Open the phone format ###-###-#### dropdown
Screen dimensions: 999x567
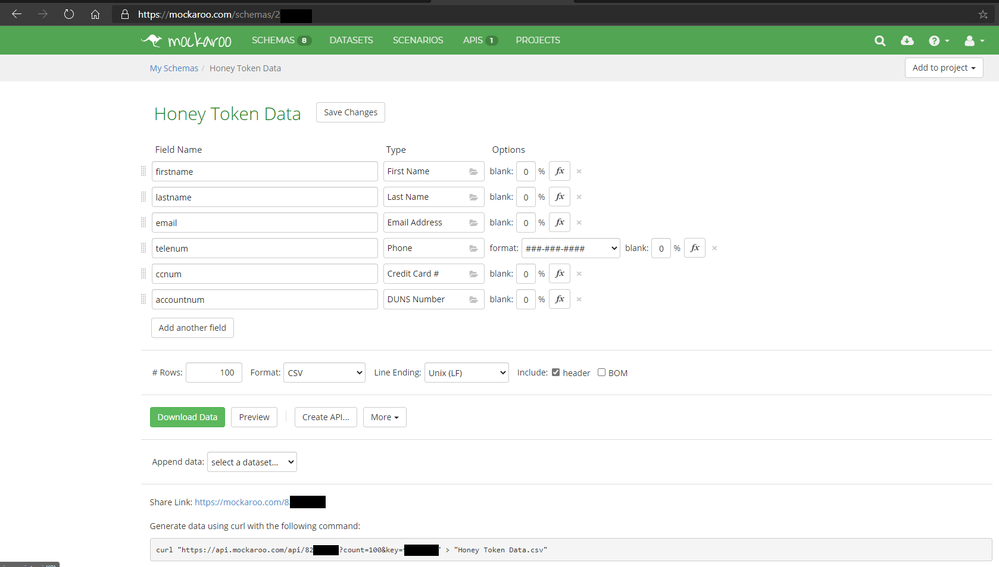click(571, 248)
